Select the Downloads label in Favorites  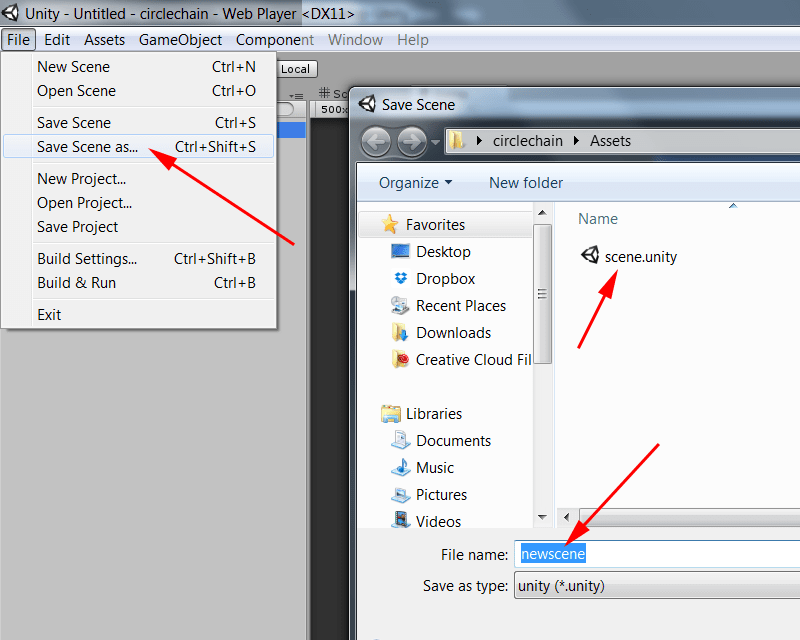pyautogui.click(x=454, y=333)
